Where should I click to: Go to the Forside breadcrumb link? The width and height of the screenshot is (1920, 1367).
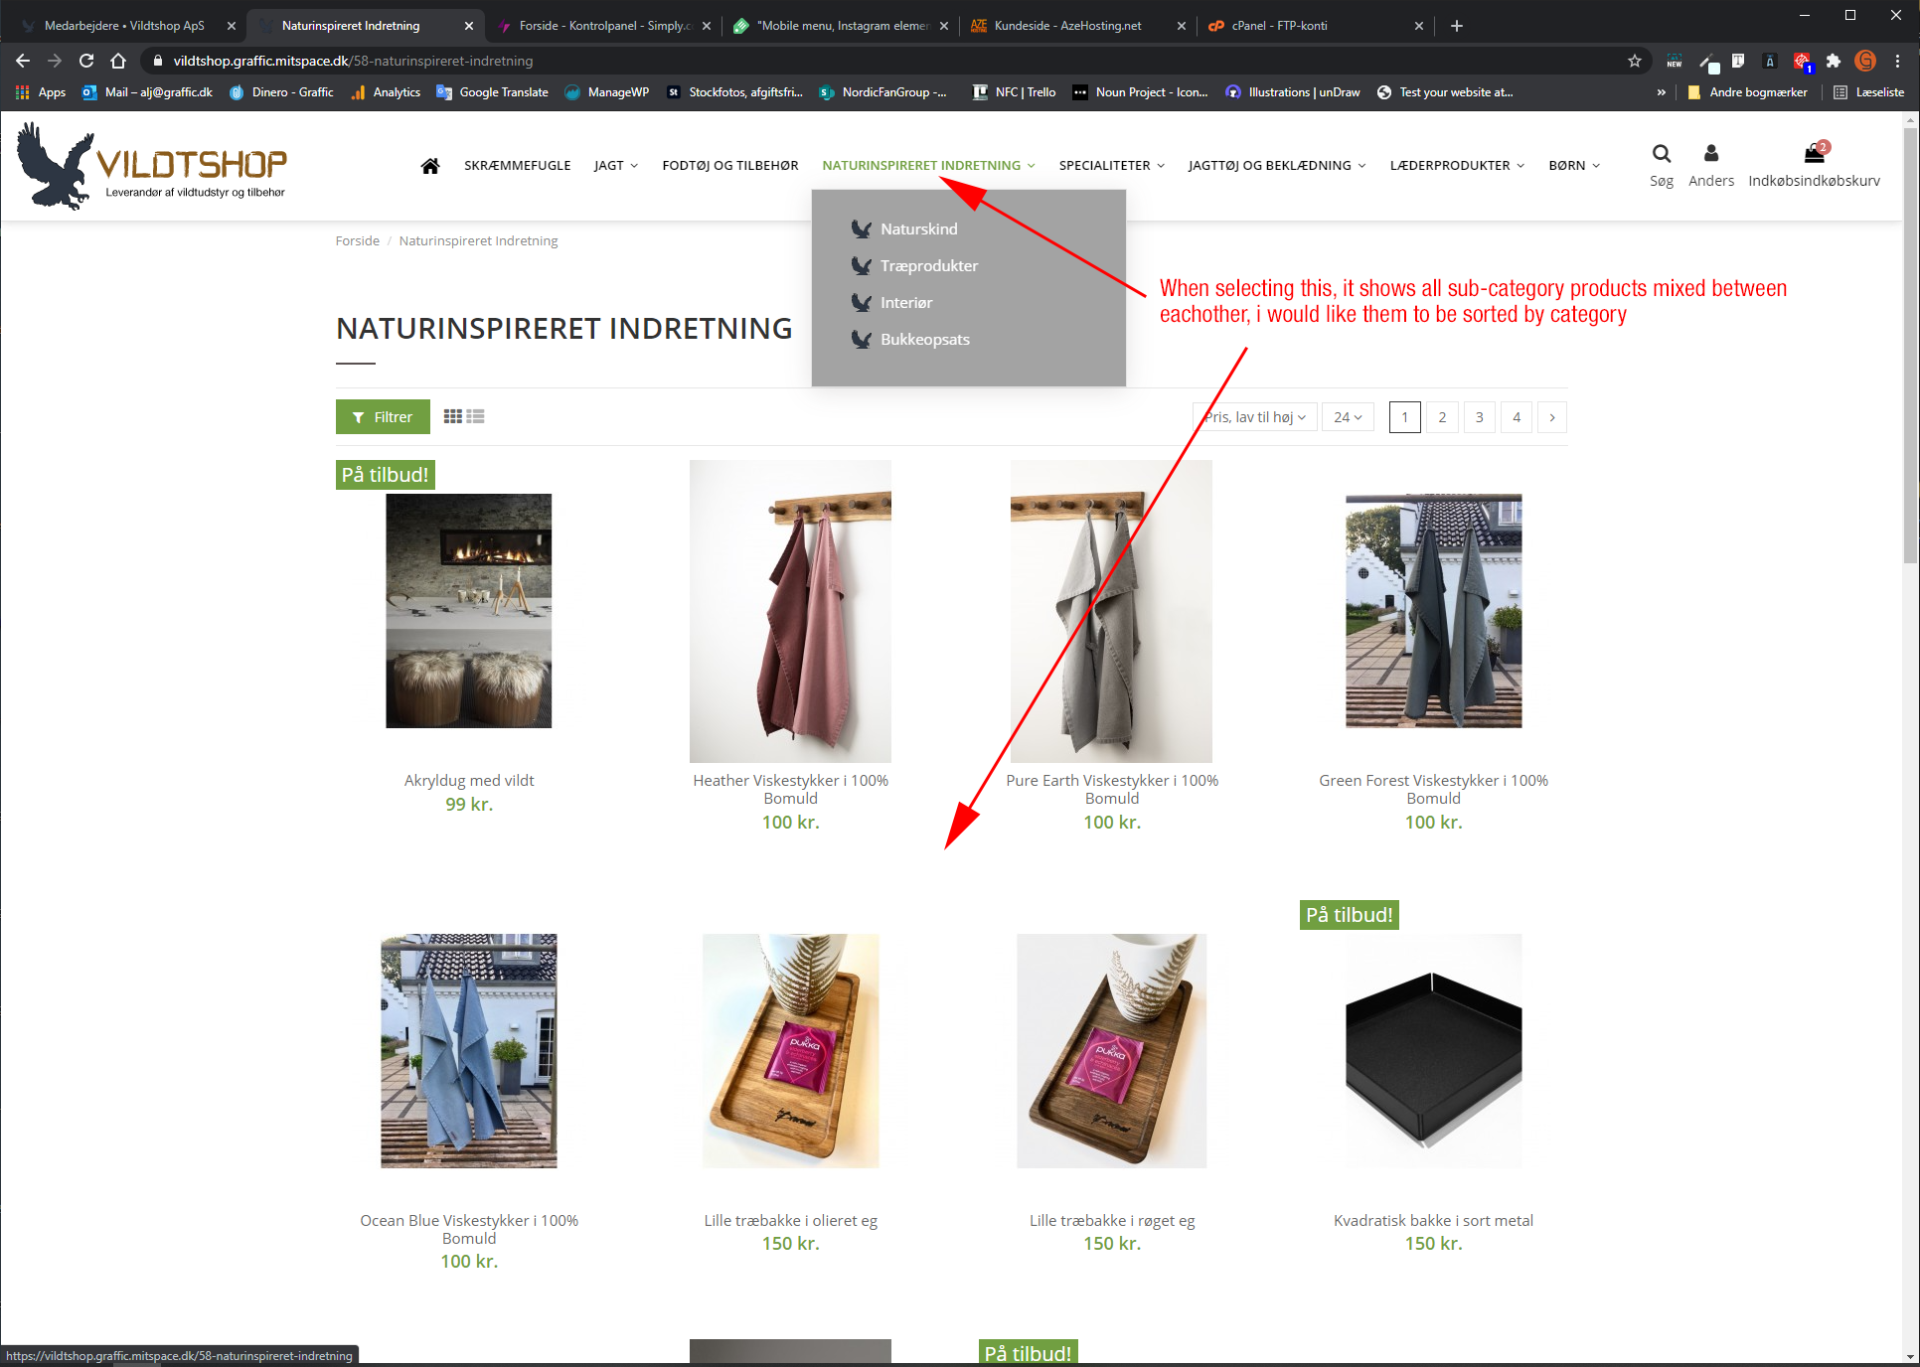pyautogui.click(x=357, y=241)
